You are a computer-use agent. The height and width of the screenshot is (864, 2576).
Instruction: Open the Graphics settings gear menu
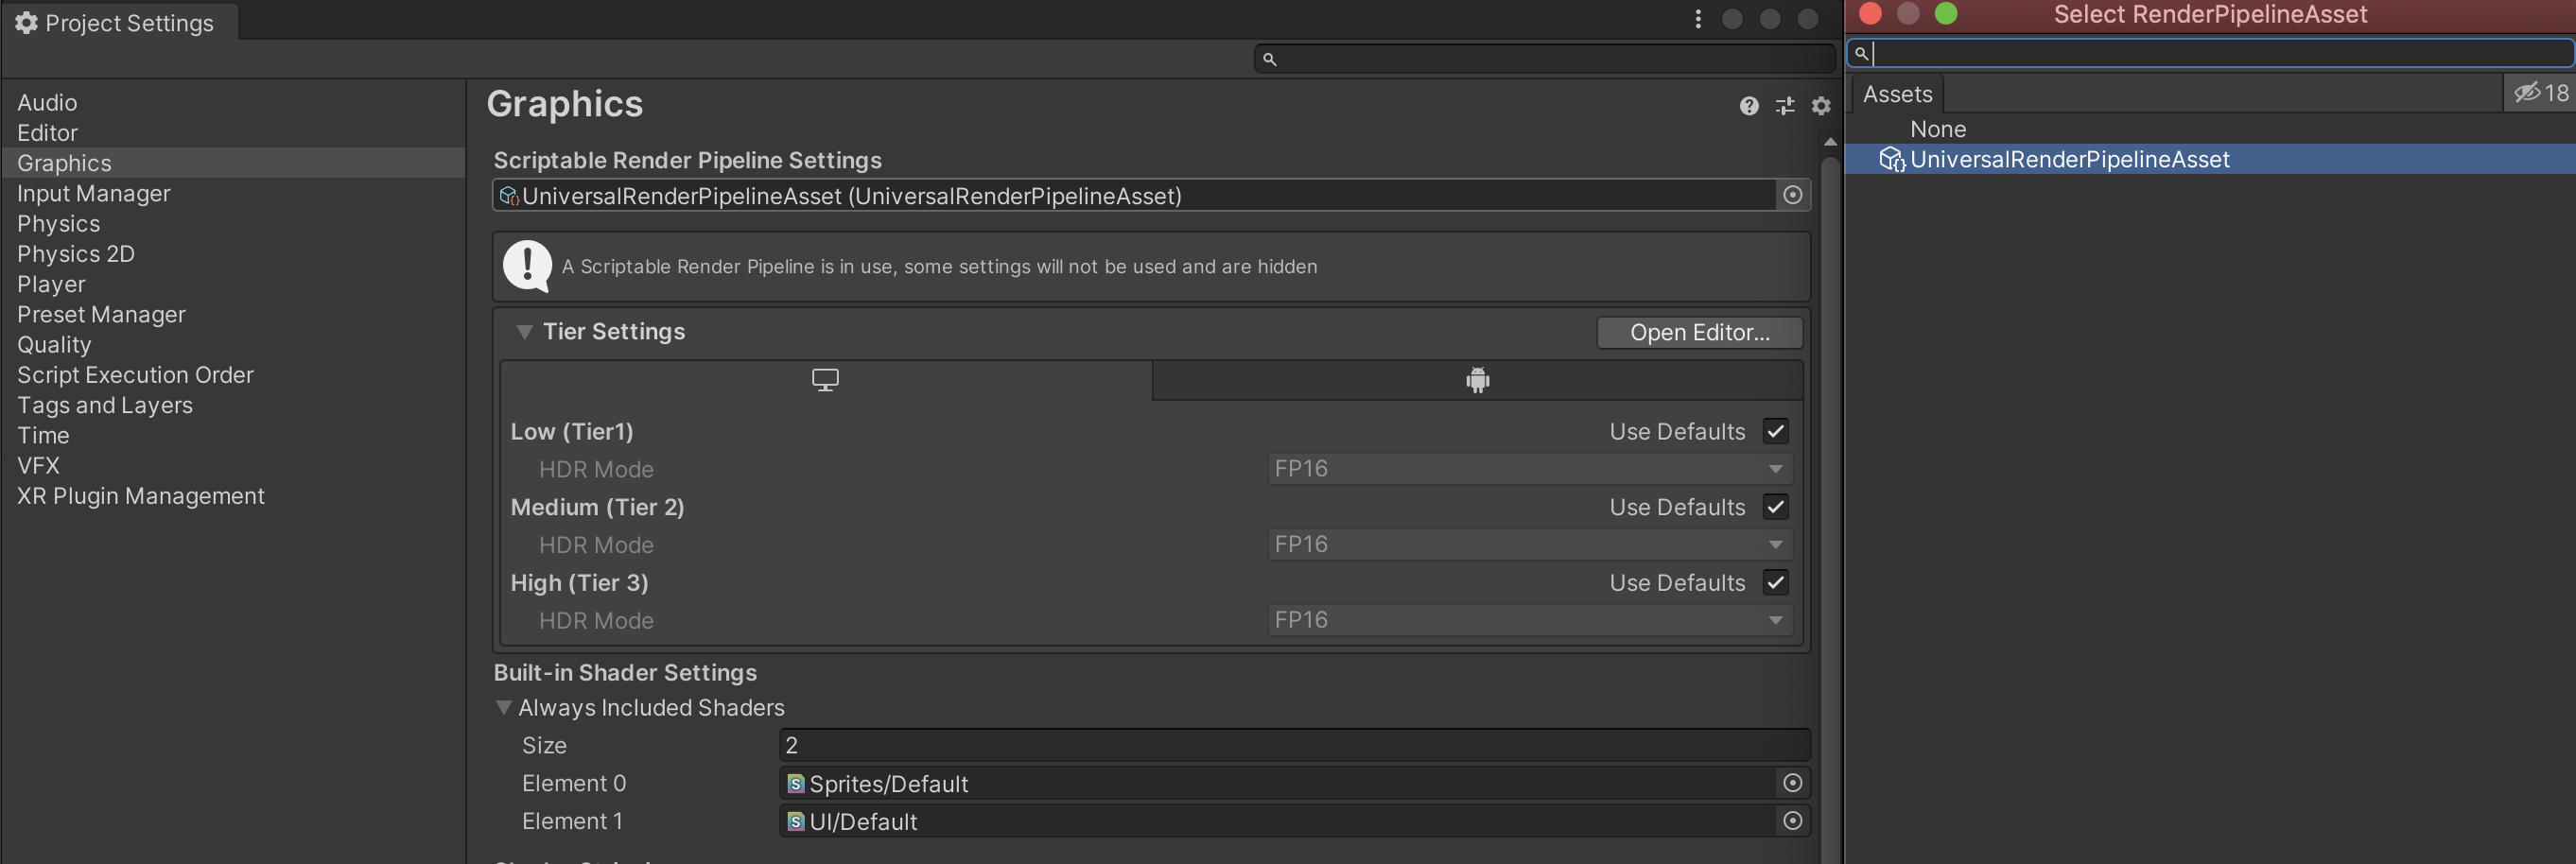[1821, 106]
